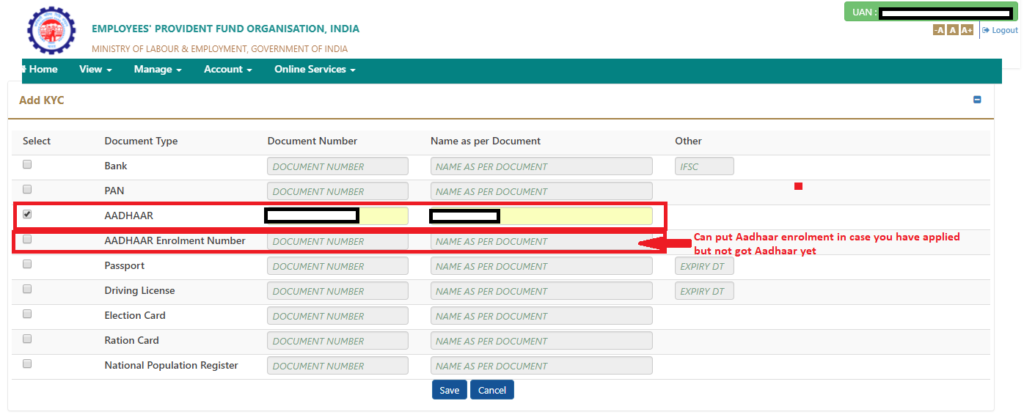
Task: Save the KYC details
Action: pos(449,390)
